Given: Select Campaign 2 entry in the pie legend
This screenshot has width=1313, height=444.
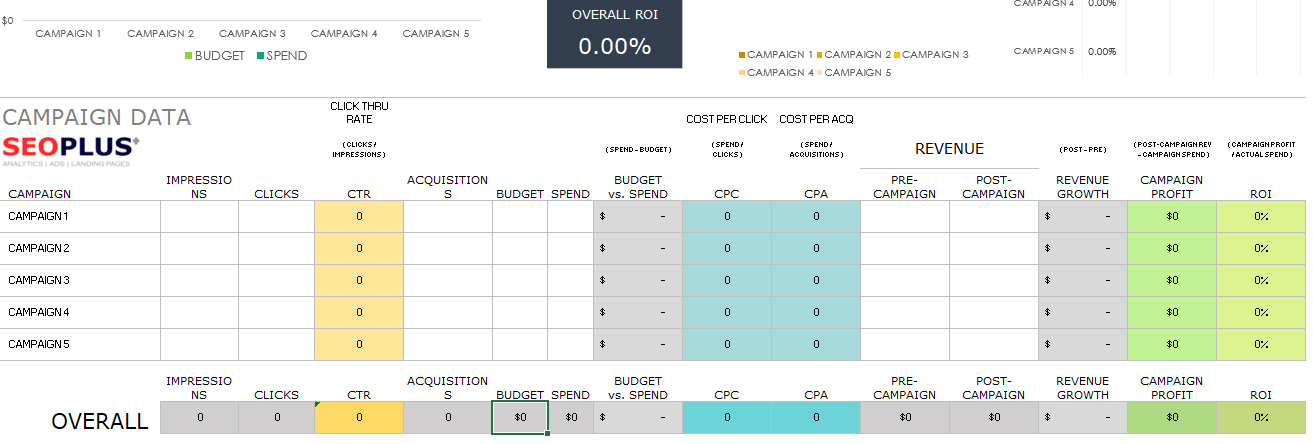Looking at the screenshot, I should (x=821, y=55).
